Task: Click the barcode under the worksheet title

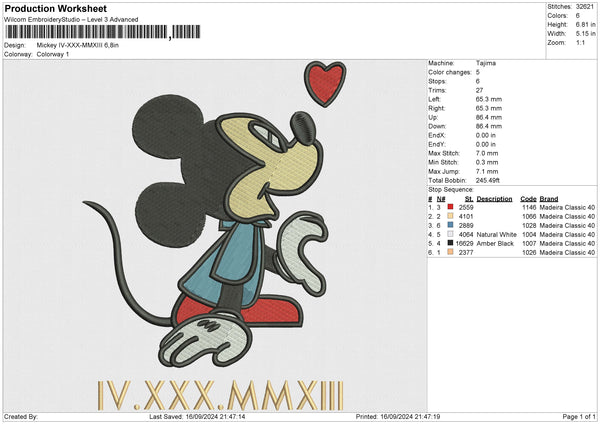Action: pos(86,32)
